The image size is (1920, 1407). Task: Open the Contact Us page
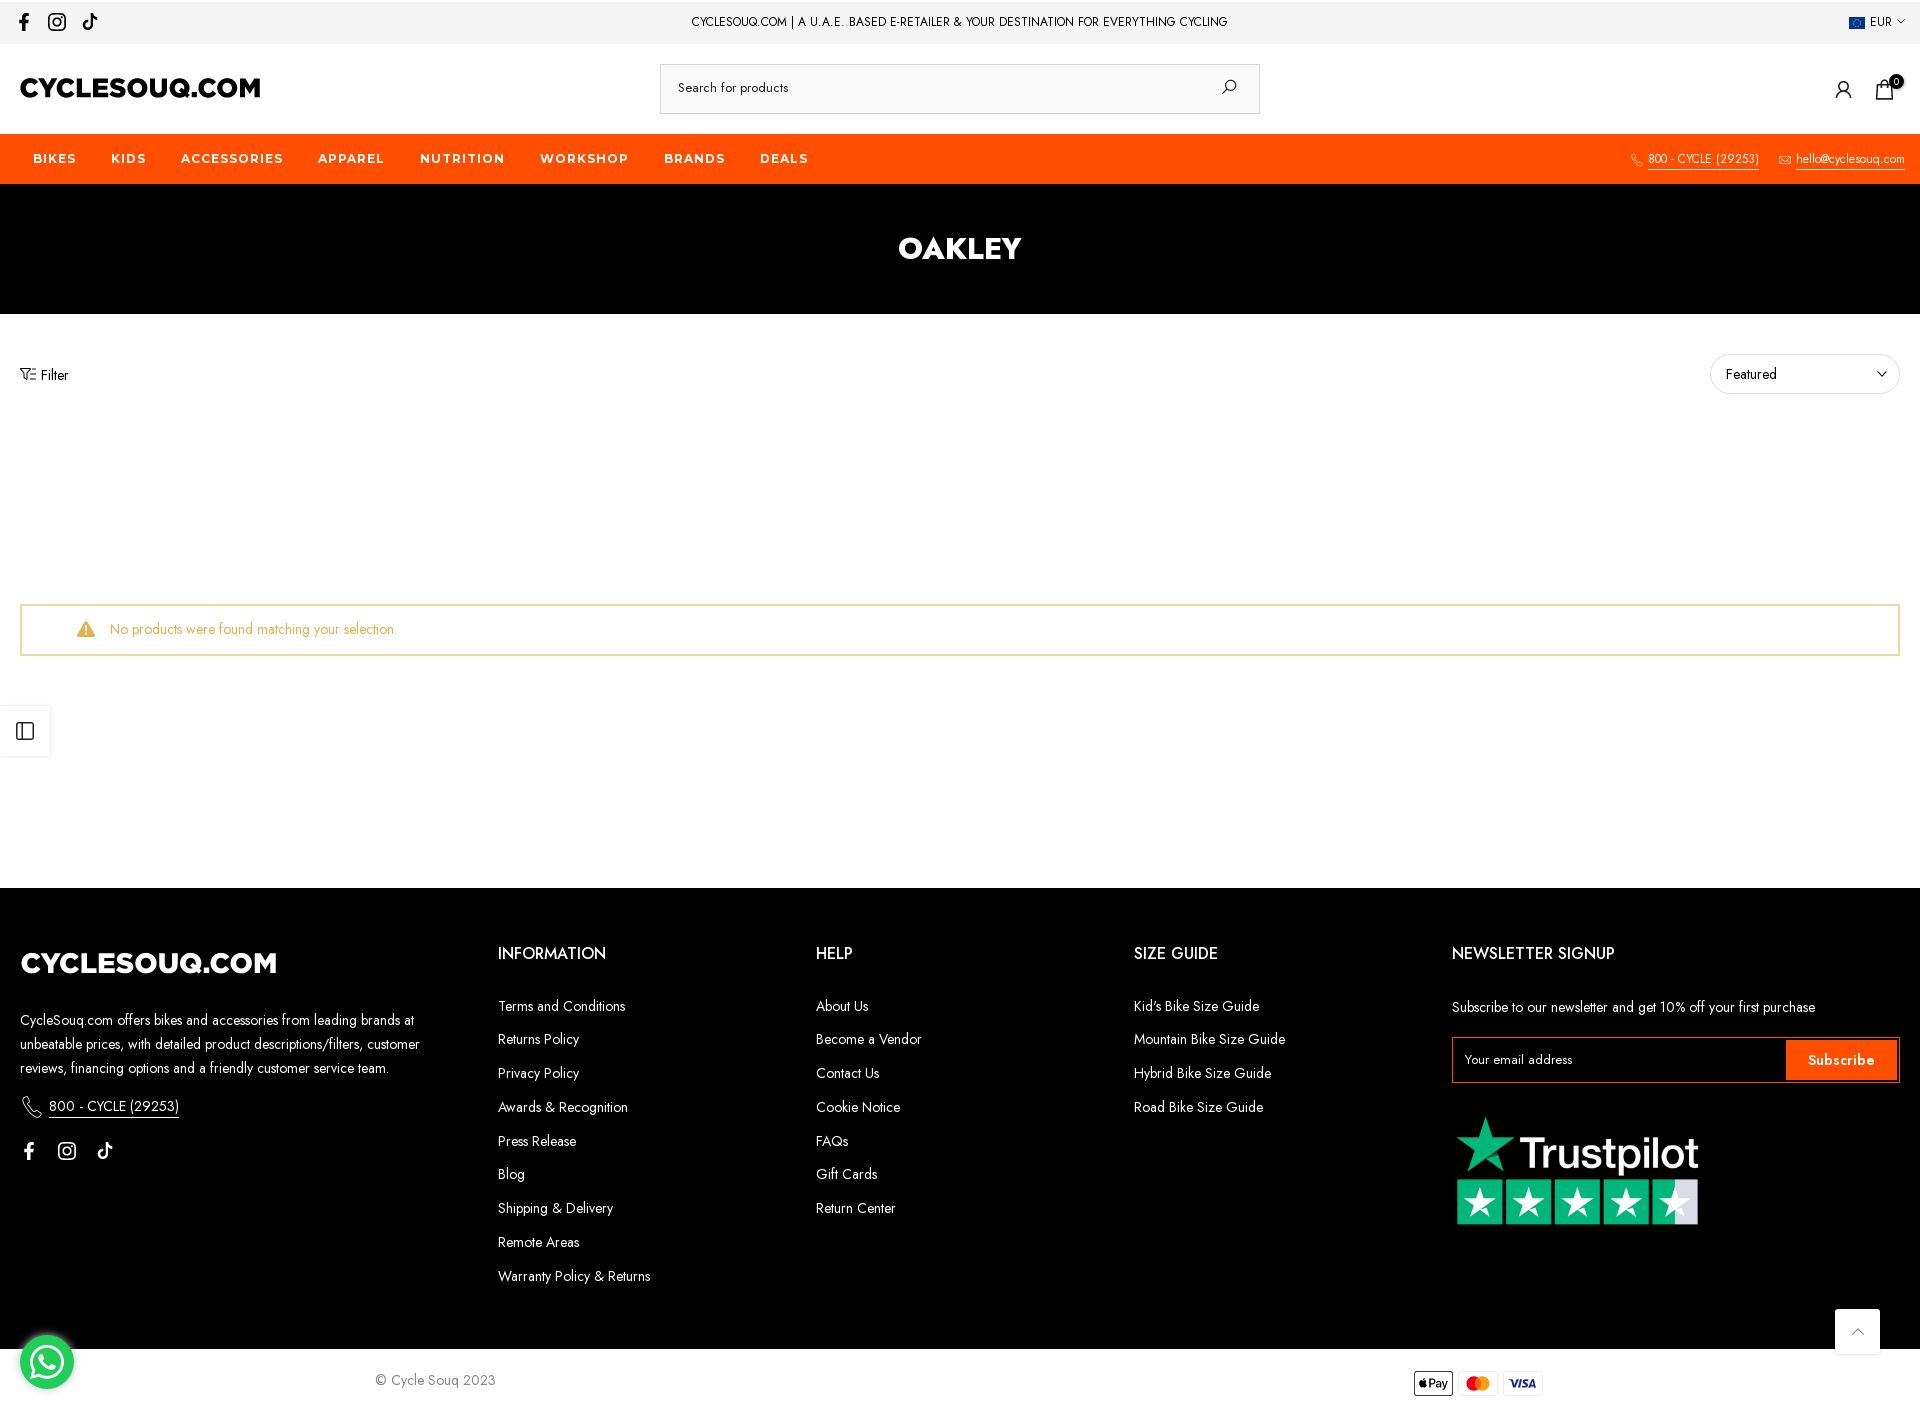[848, 1073]
